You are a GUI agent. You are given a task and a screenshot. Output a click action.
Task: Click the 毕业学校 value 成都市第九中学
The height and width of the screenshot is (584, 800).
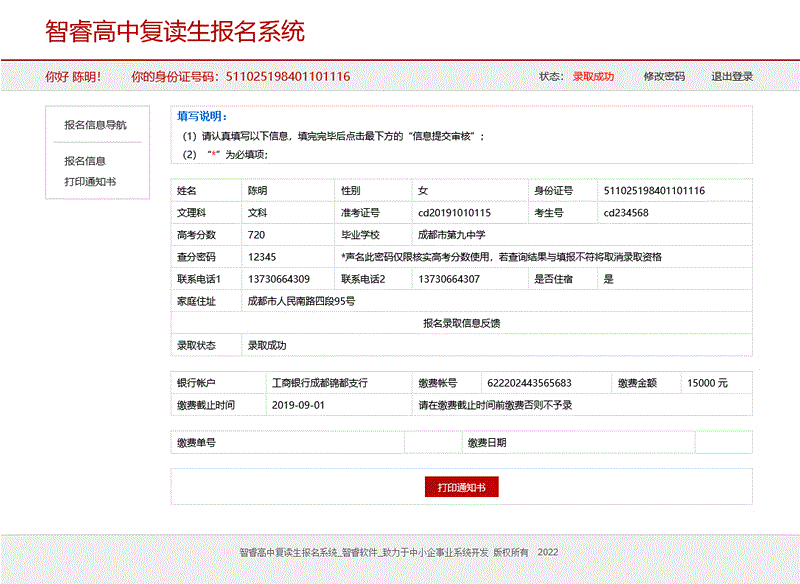click(451, 235)
